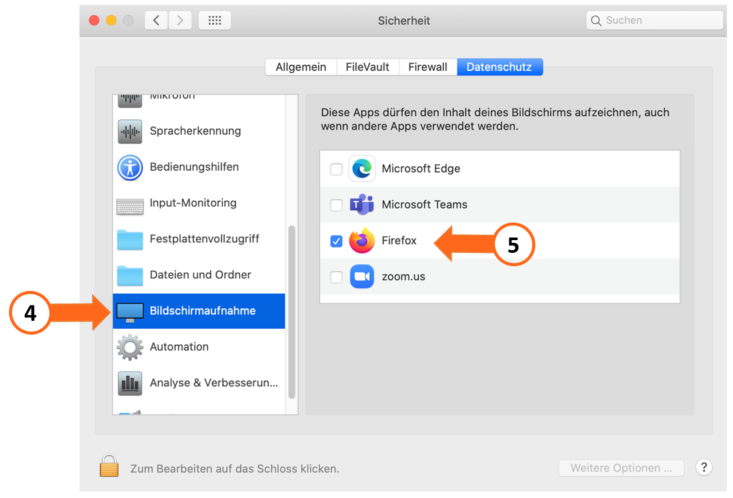Viewport: 733px width, 498px height.
Task: Select Analyse & Verbesserun... in the list
Action: click(199, 383)
